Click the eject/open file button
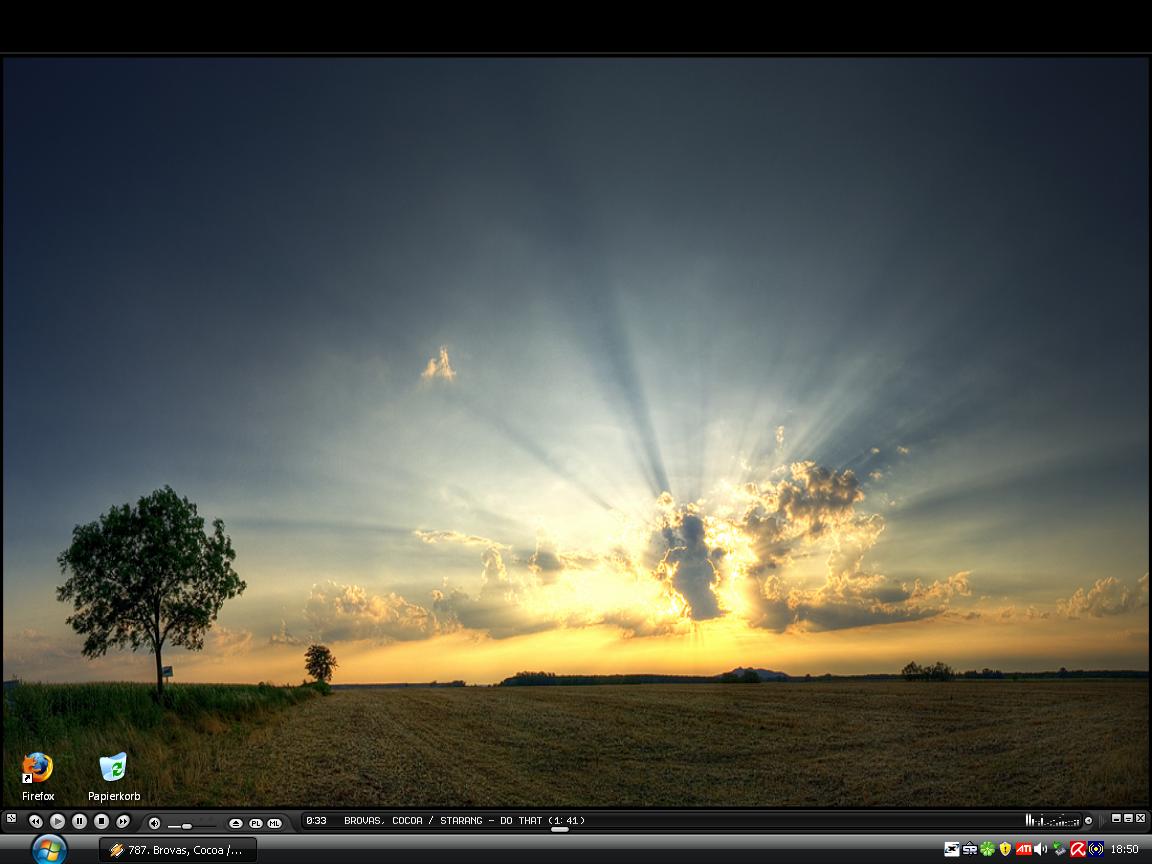1152x864 pixels. coord(236,823)
